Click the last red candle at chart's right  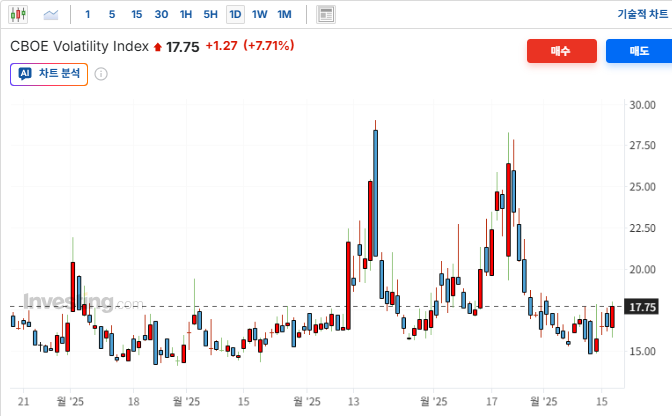point(612,317)
